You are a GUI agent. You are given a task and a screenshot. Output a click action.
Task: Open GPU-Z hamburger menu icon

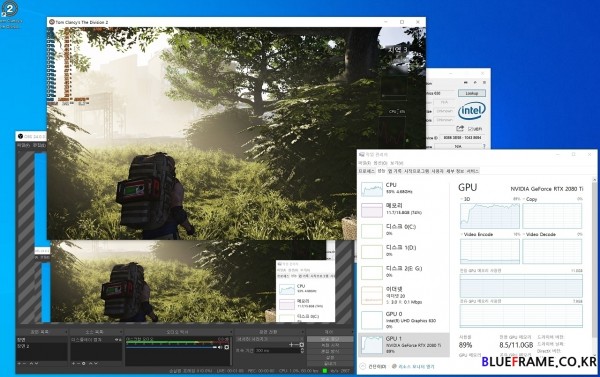(x=484, y=82)
